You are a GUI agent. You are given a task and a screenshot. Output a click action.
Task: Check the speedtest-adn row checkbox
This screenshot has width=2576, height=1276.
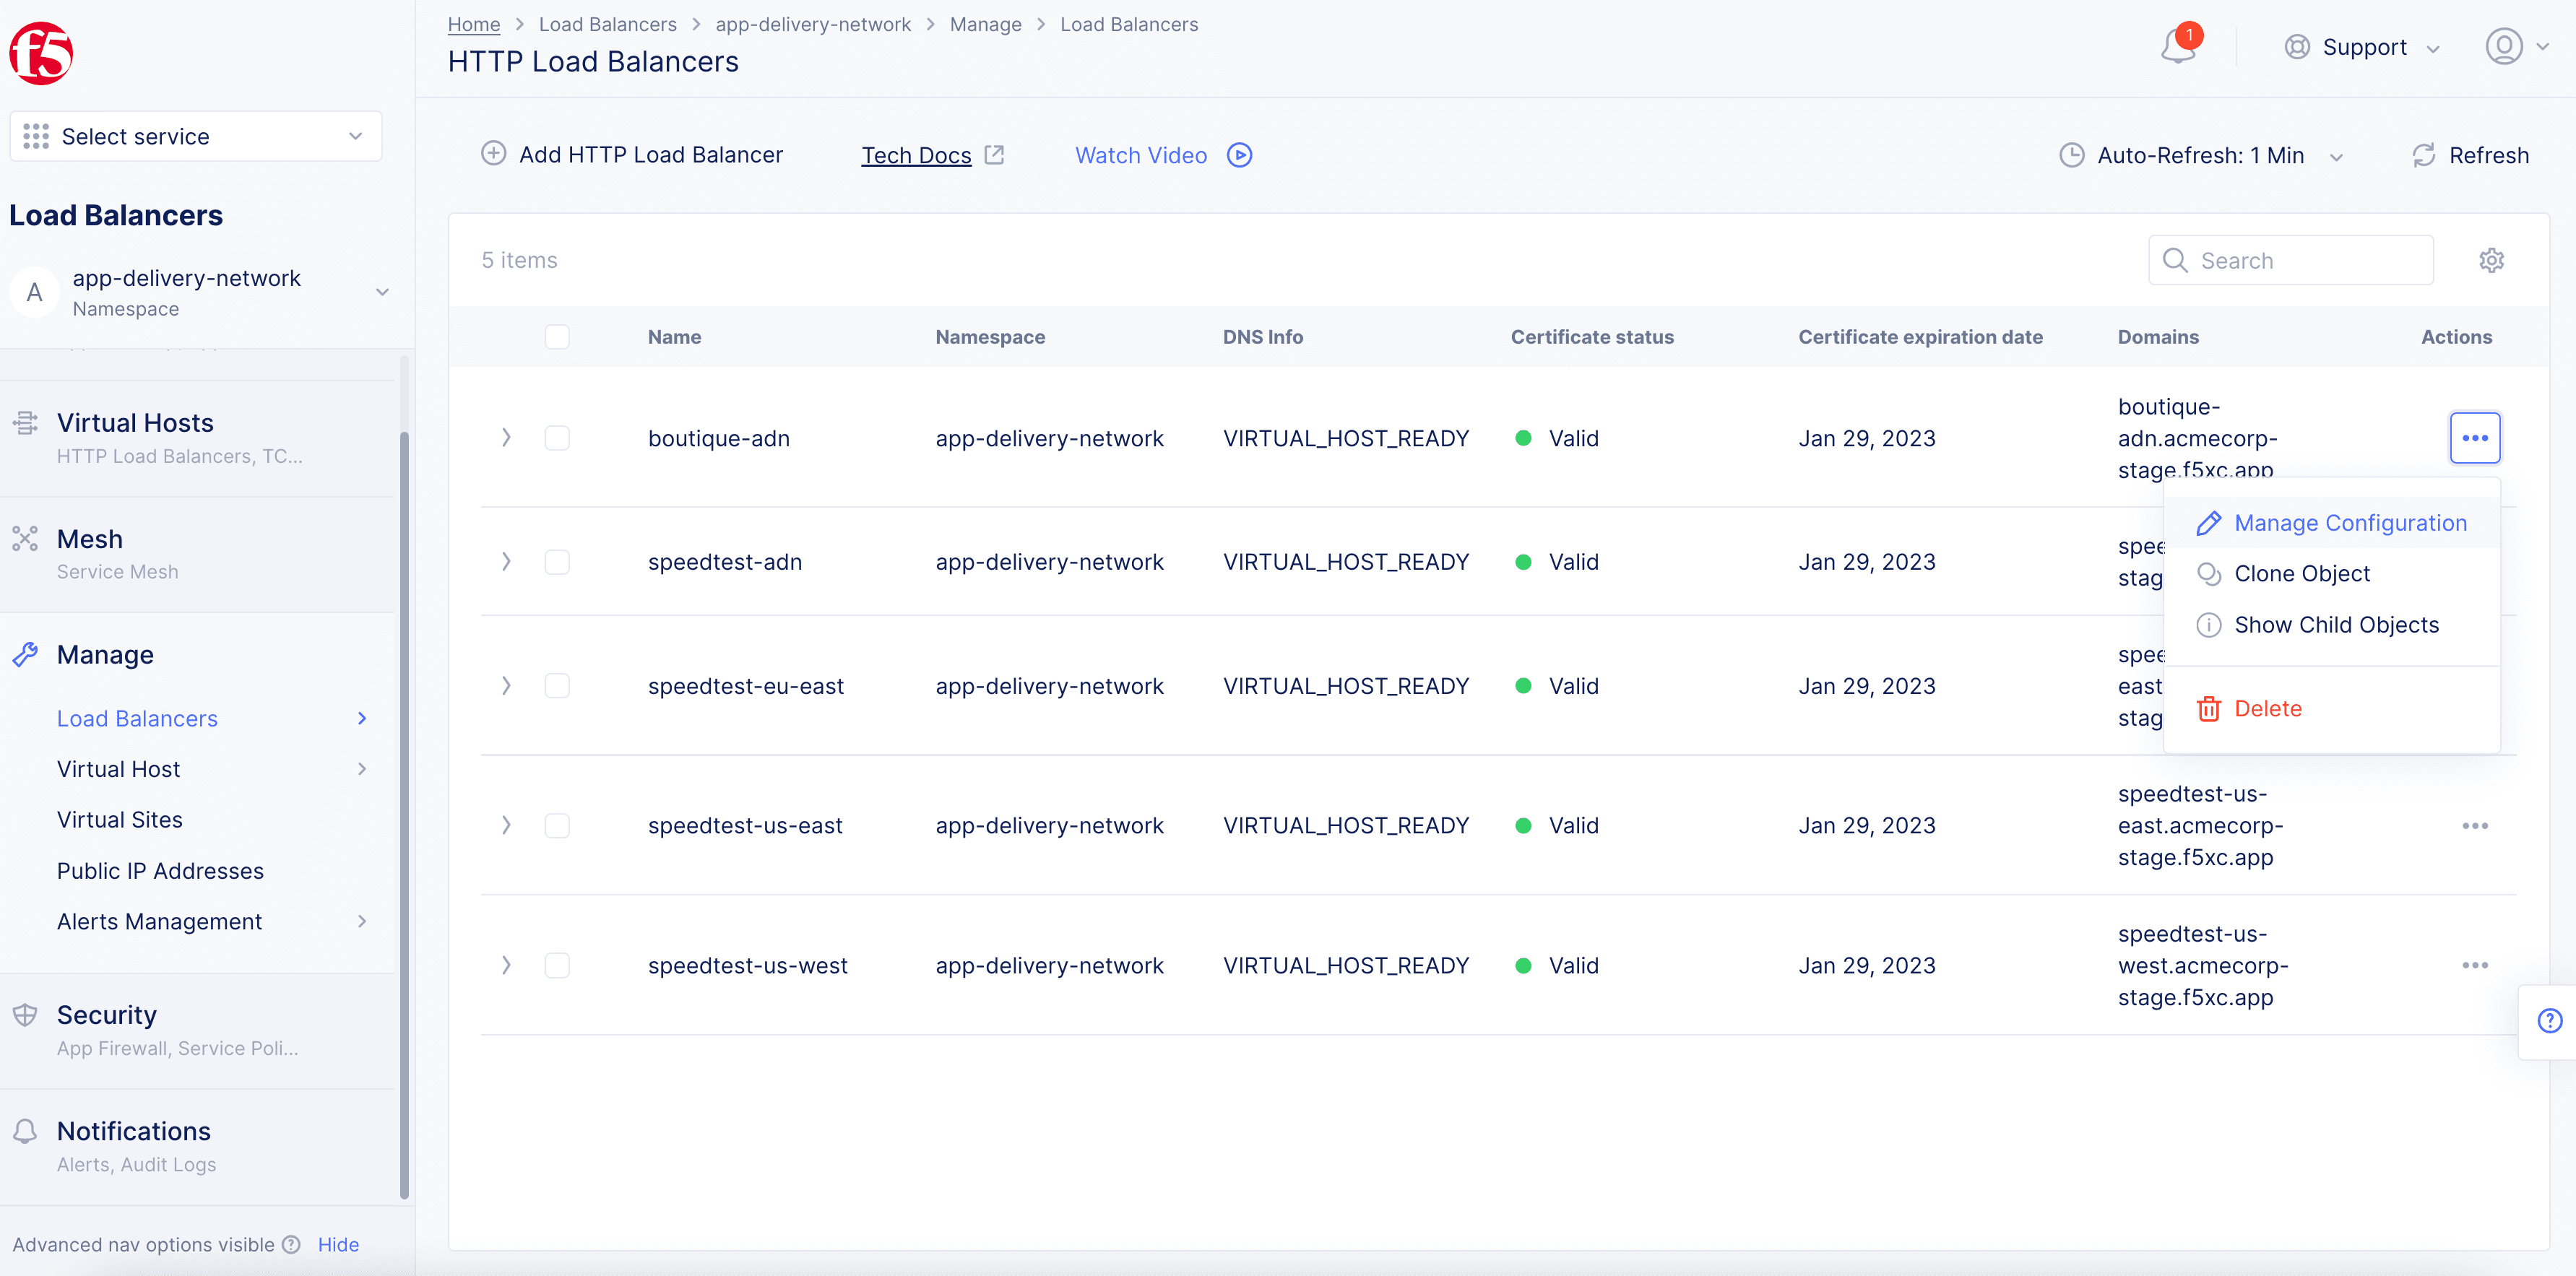[x=557, y=562]
